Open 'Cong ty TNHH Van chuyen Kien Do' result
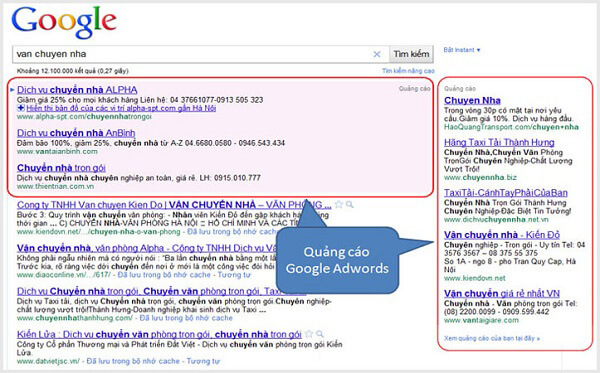This screenshot has width=600, height=373. 174,205
